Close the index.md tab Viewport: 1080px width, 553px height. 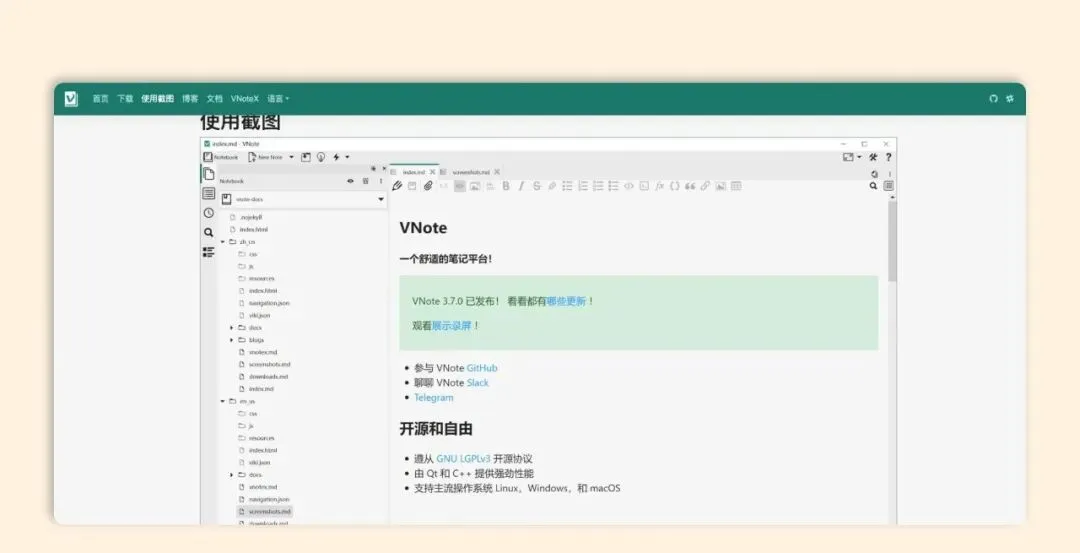point(433,172)
